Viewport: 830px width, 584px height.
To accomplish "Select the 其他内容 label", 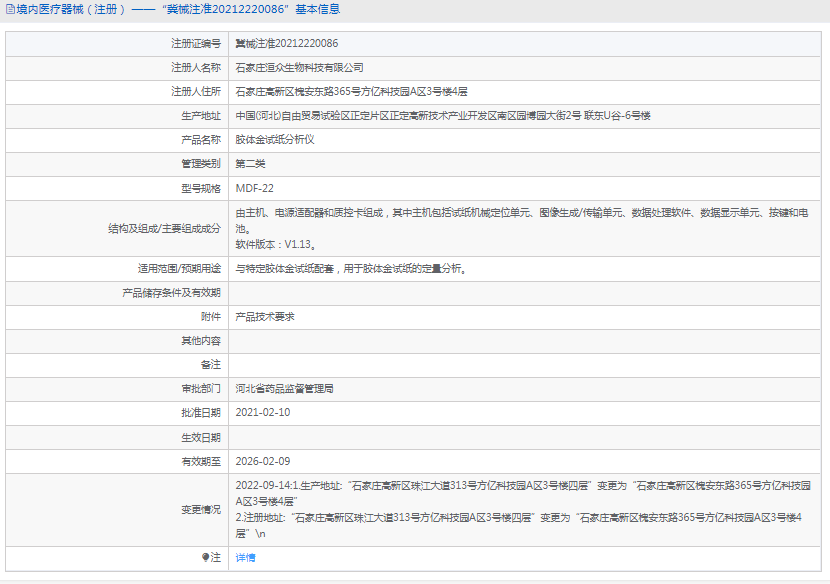I will point(201,340).
